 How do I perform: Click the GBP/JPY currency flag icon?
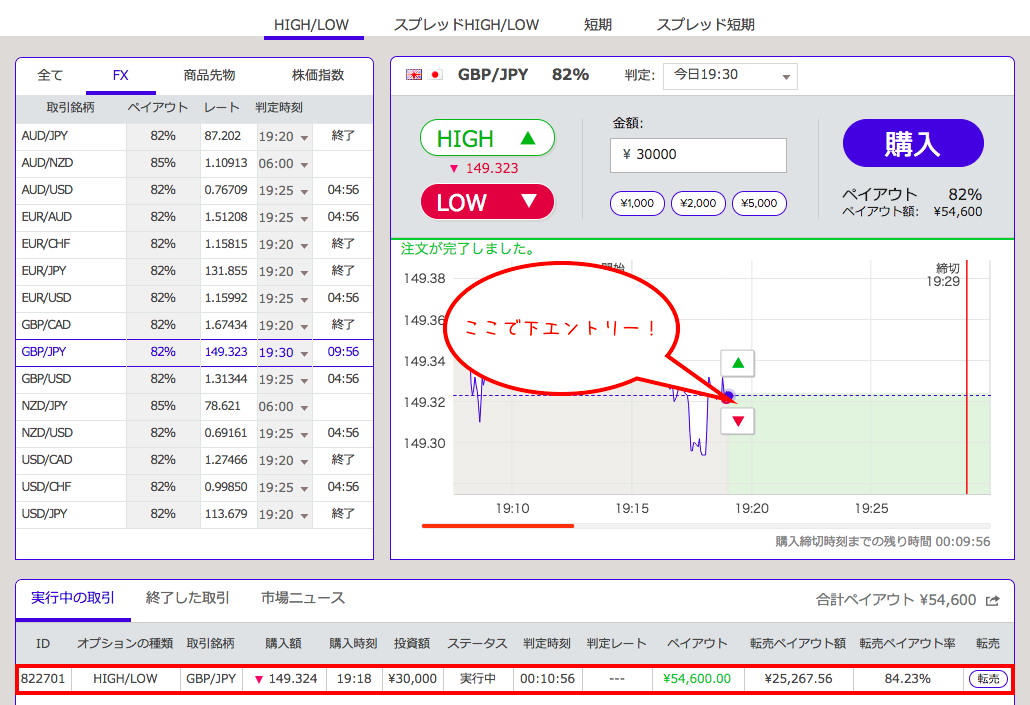(424, 75)
